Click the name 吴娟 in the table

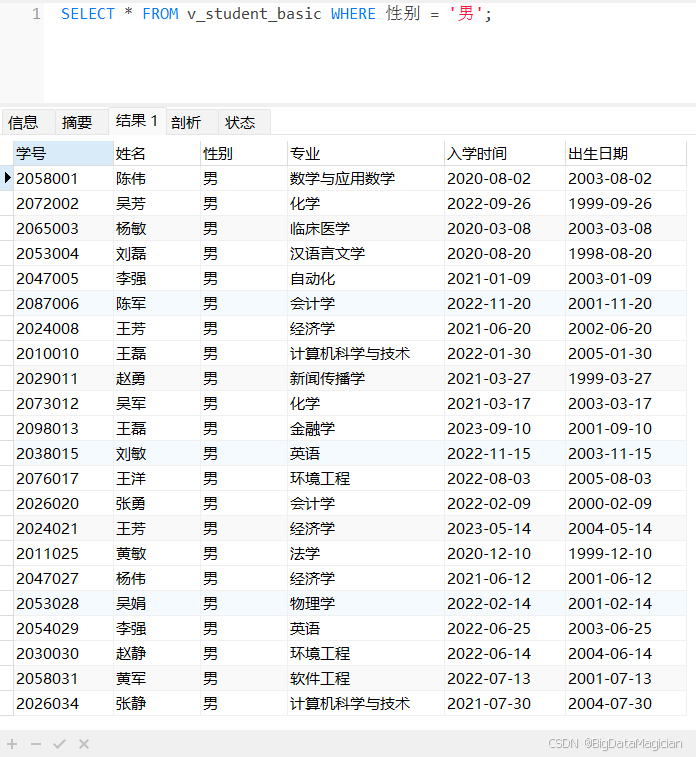pyautogui.click(x=157, y=603)
